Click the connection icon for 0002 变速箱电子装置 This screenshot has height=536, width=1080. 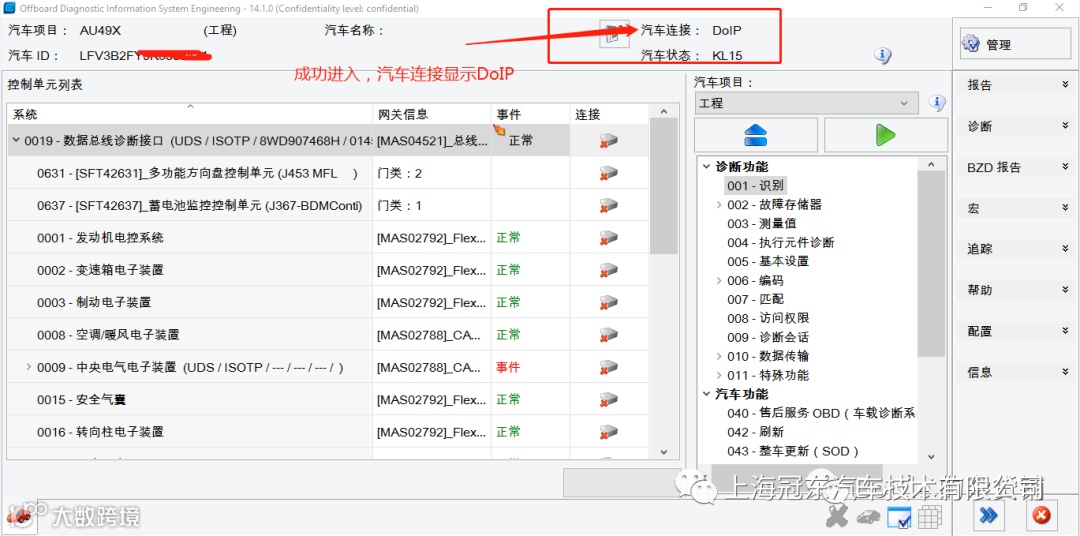click(x=608, y=270)
